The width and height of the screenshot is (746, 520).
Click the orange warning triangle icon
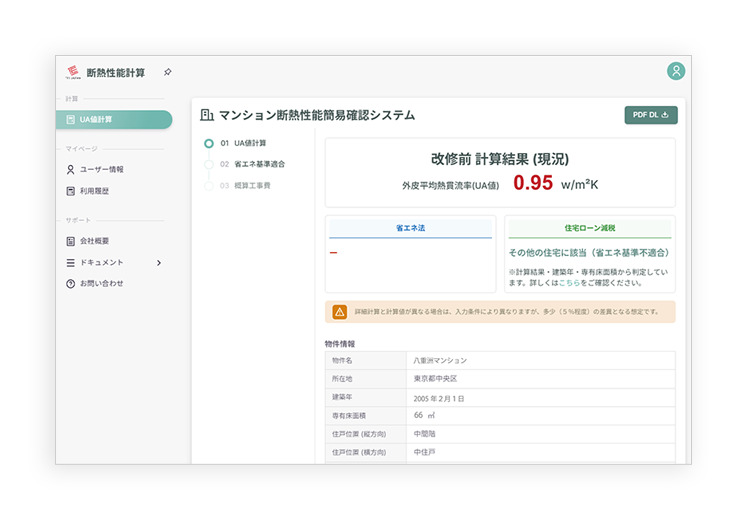[x=340, y=312]
